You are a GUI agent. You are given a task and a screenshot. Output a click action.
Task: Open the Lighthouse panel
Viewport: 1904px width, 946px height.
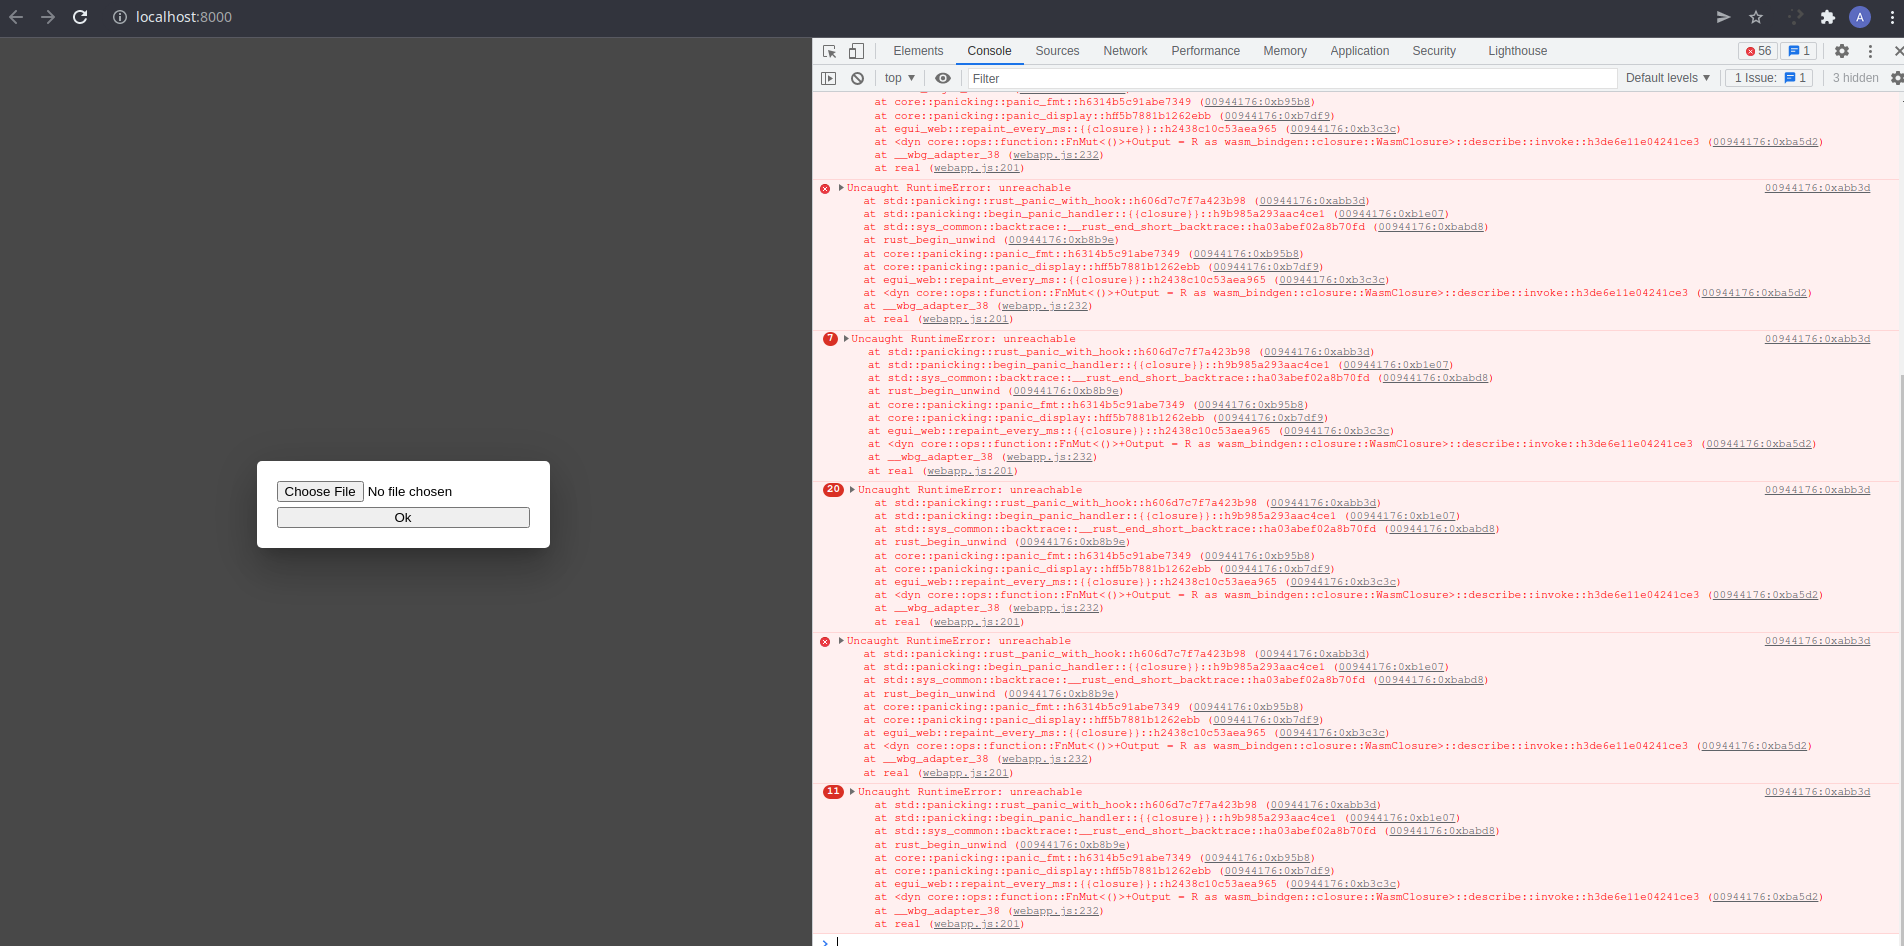click(1516, 50)
